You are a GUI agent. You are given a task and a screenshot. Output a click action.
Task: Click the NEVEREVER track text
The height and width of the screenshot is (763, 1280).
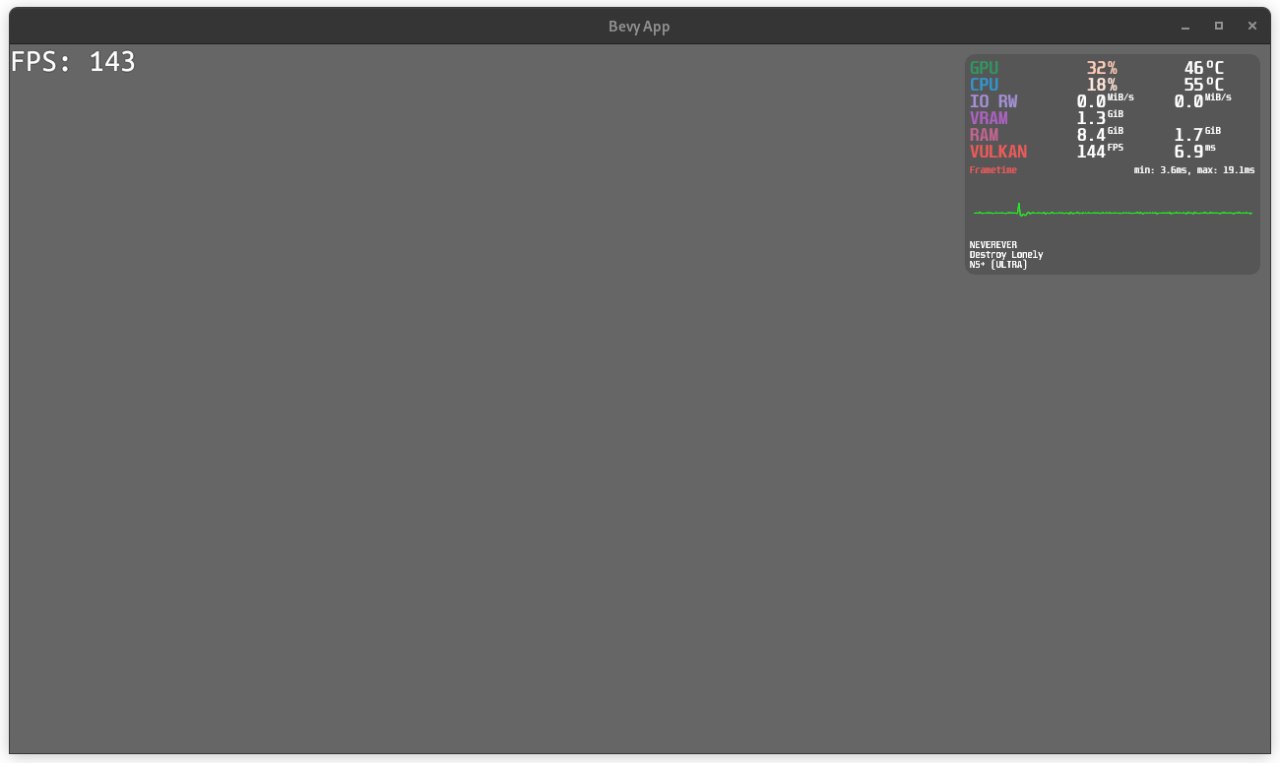(993, 245)
